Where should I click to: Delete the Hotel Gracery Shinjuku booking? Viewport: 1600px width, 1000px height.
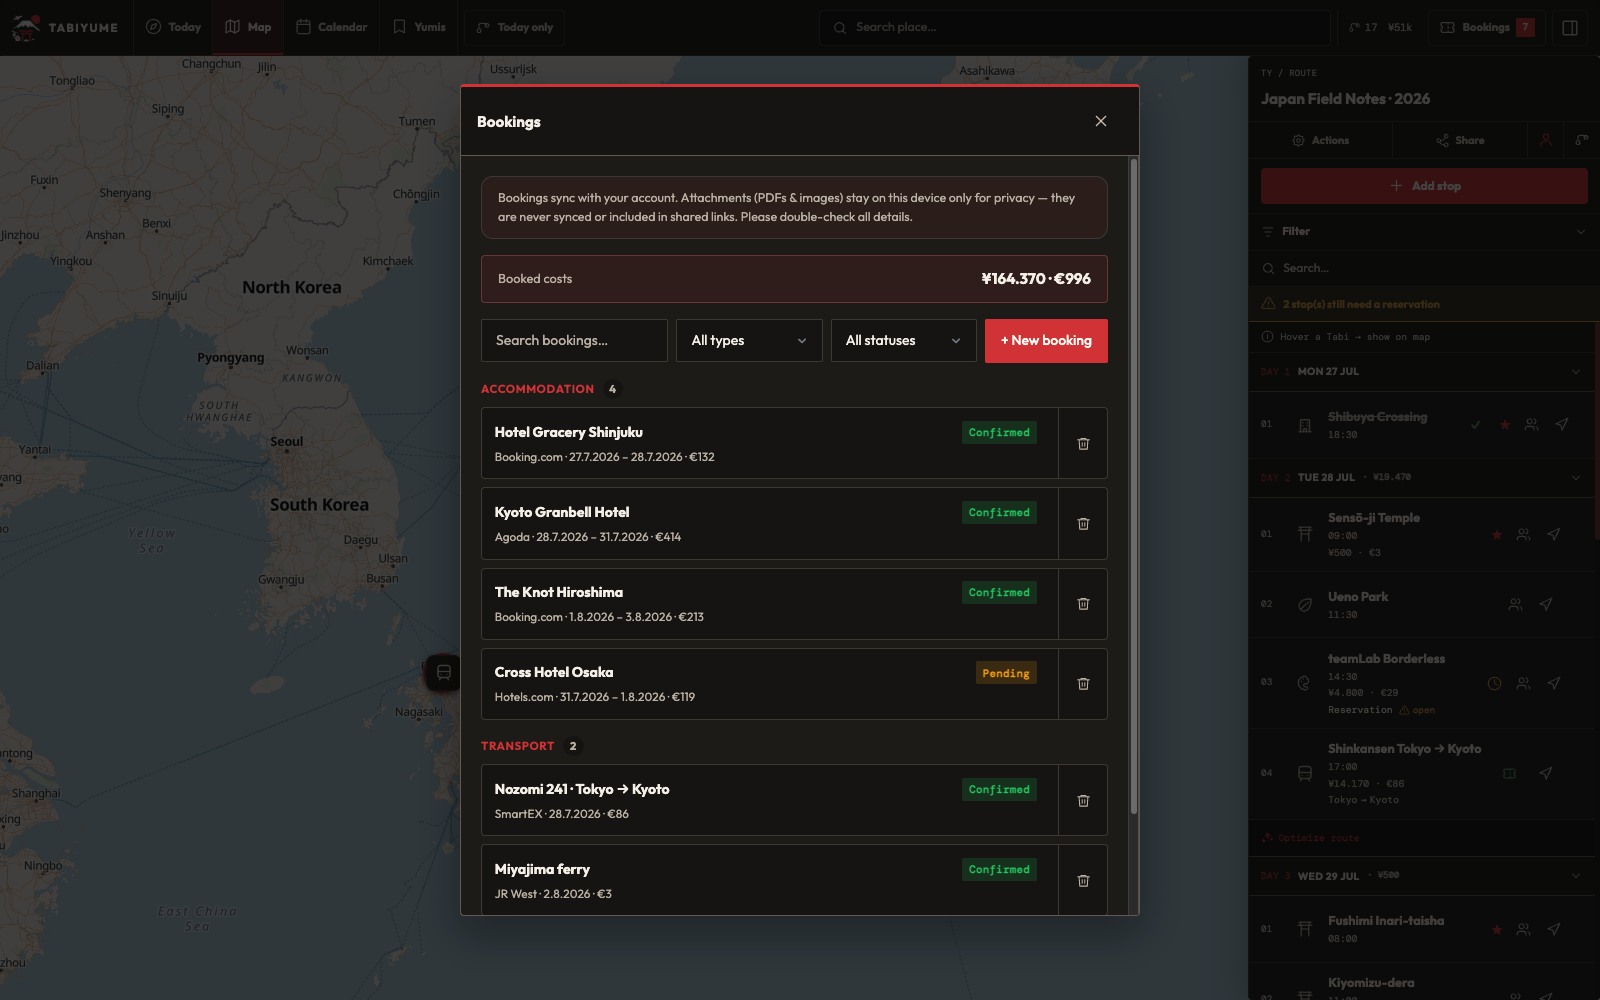point(1083,443)
